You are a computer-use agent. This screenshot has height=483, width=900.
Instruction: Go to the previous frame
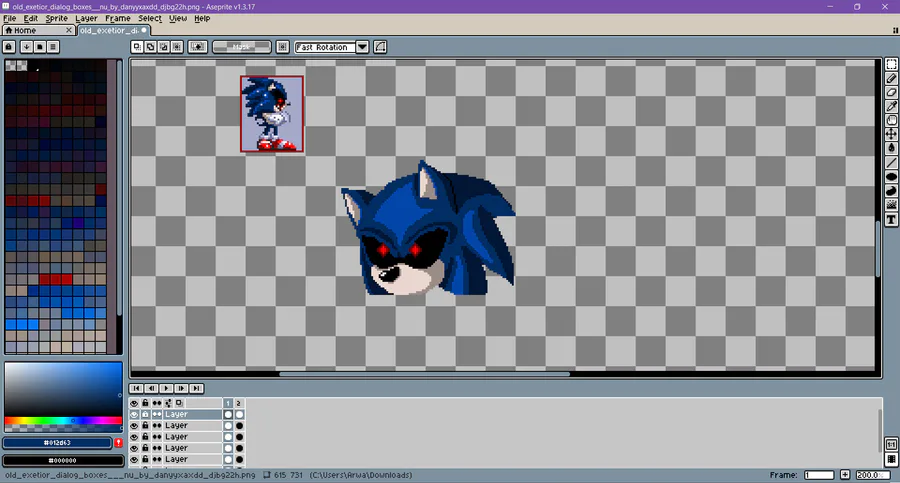tap(152, 389)
